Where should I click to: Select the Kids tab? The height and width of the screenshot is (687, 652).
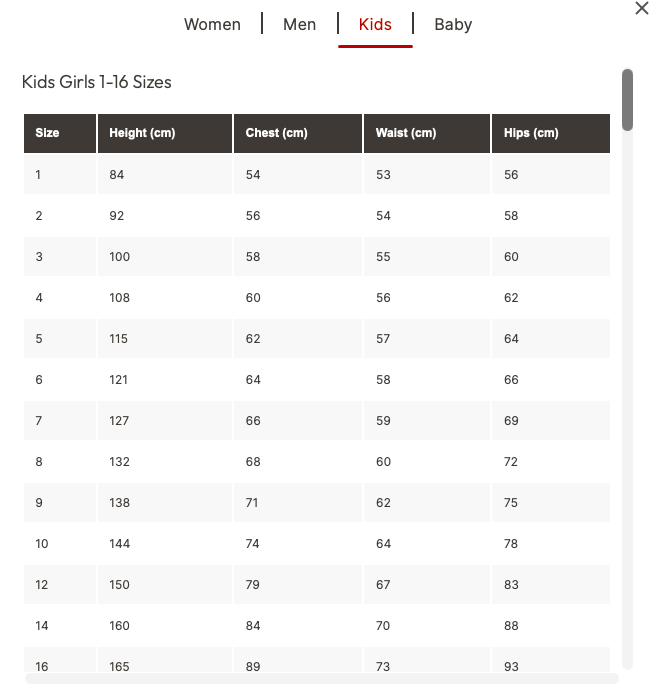coord(375,24)
